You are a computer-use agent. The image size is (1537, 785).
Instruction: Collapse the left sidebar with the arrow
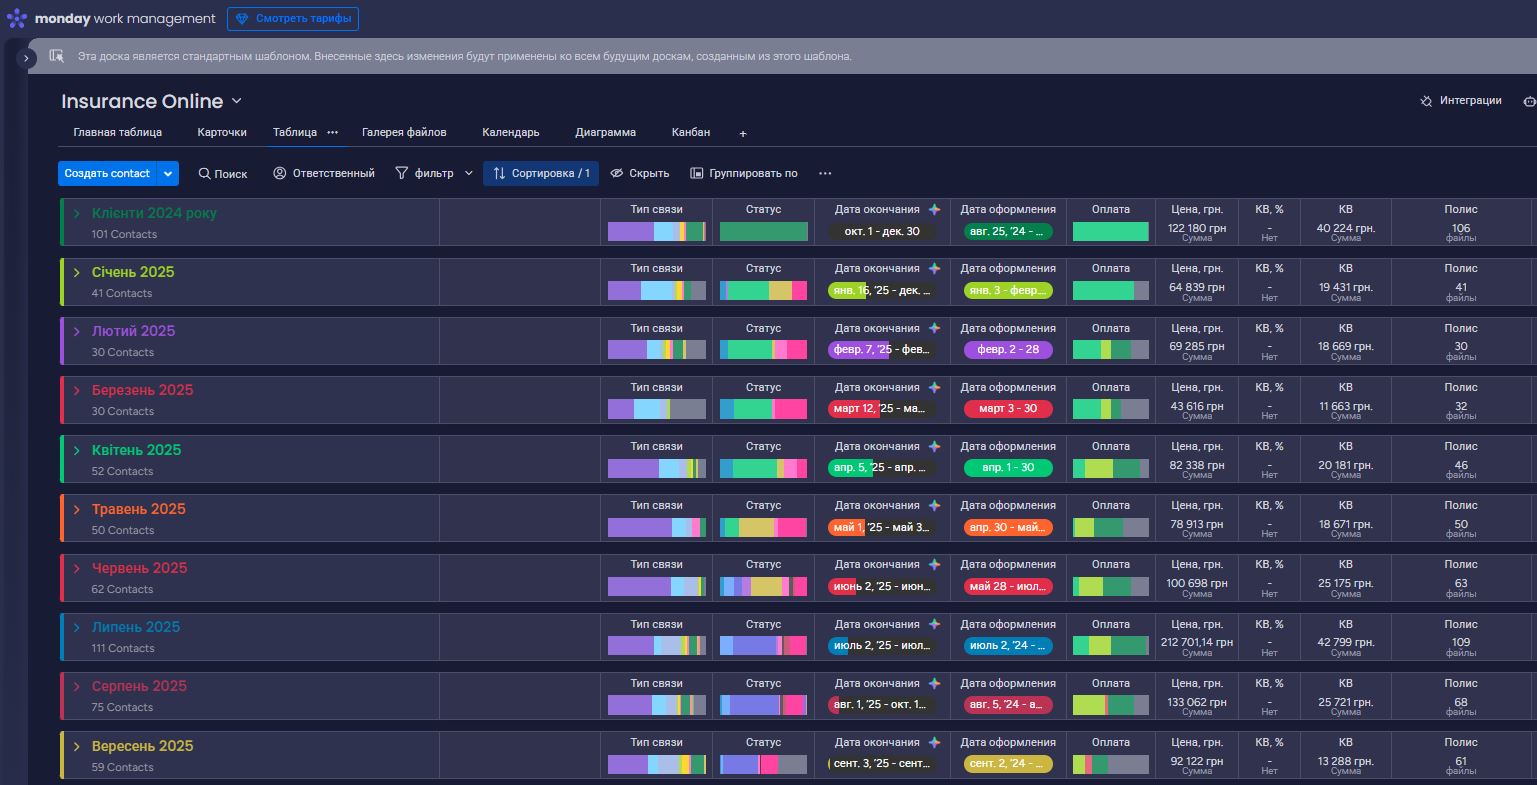point(26,57)
